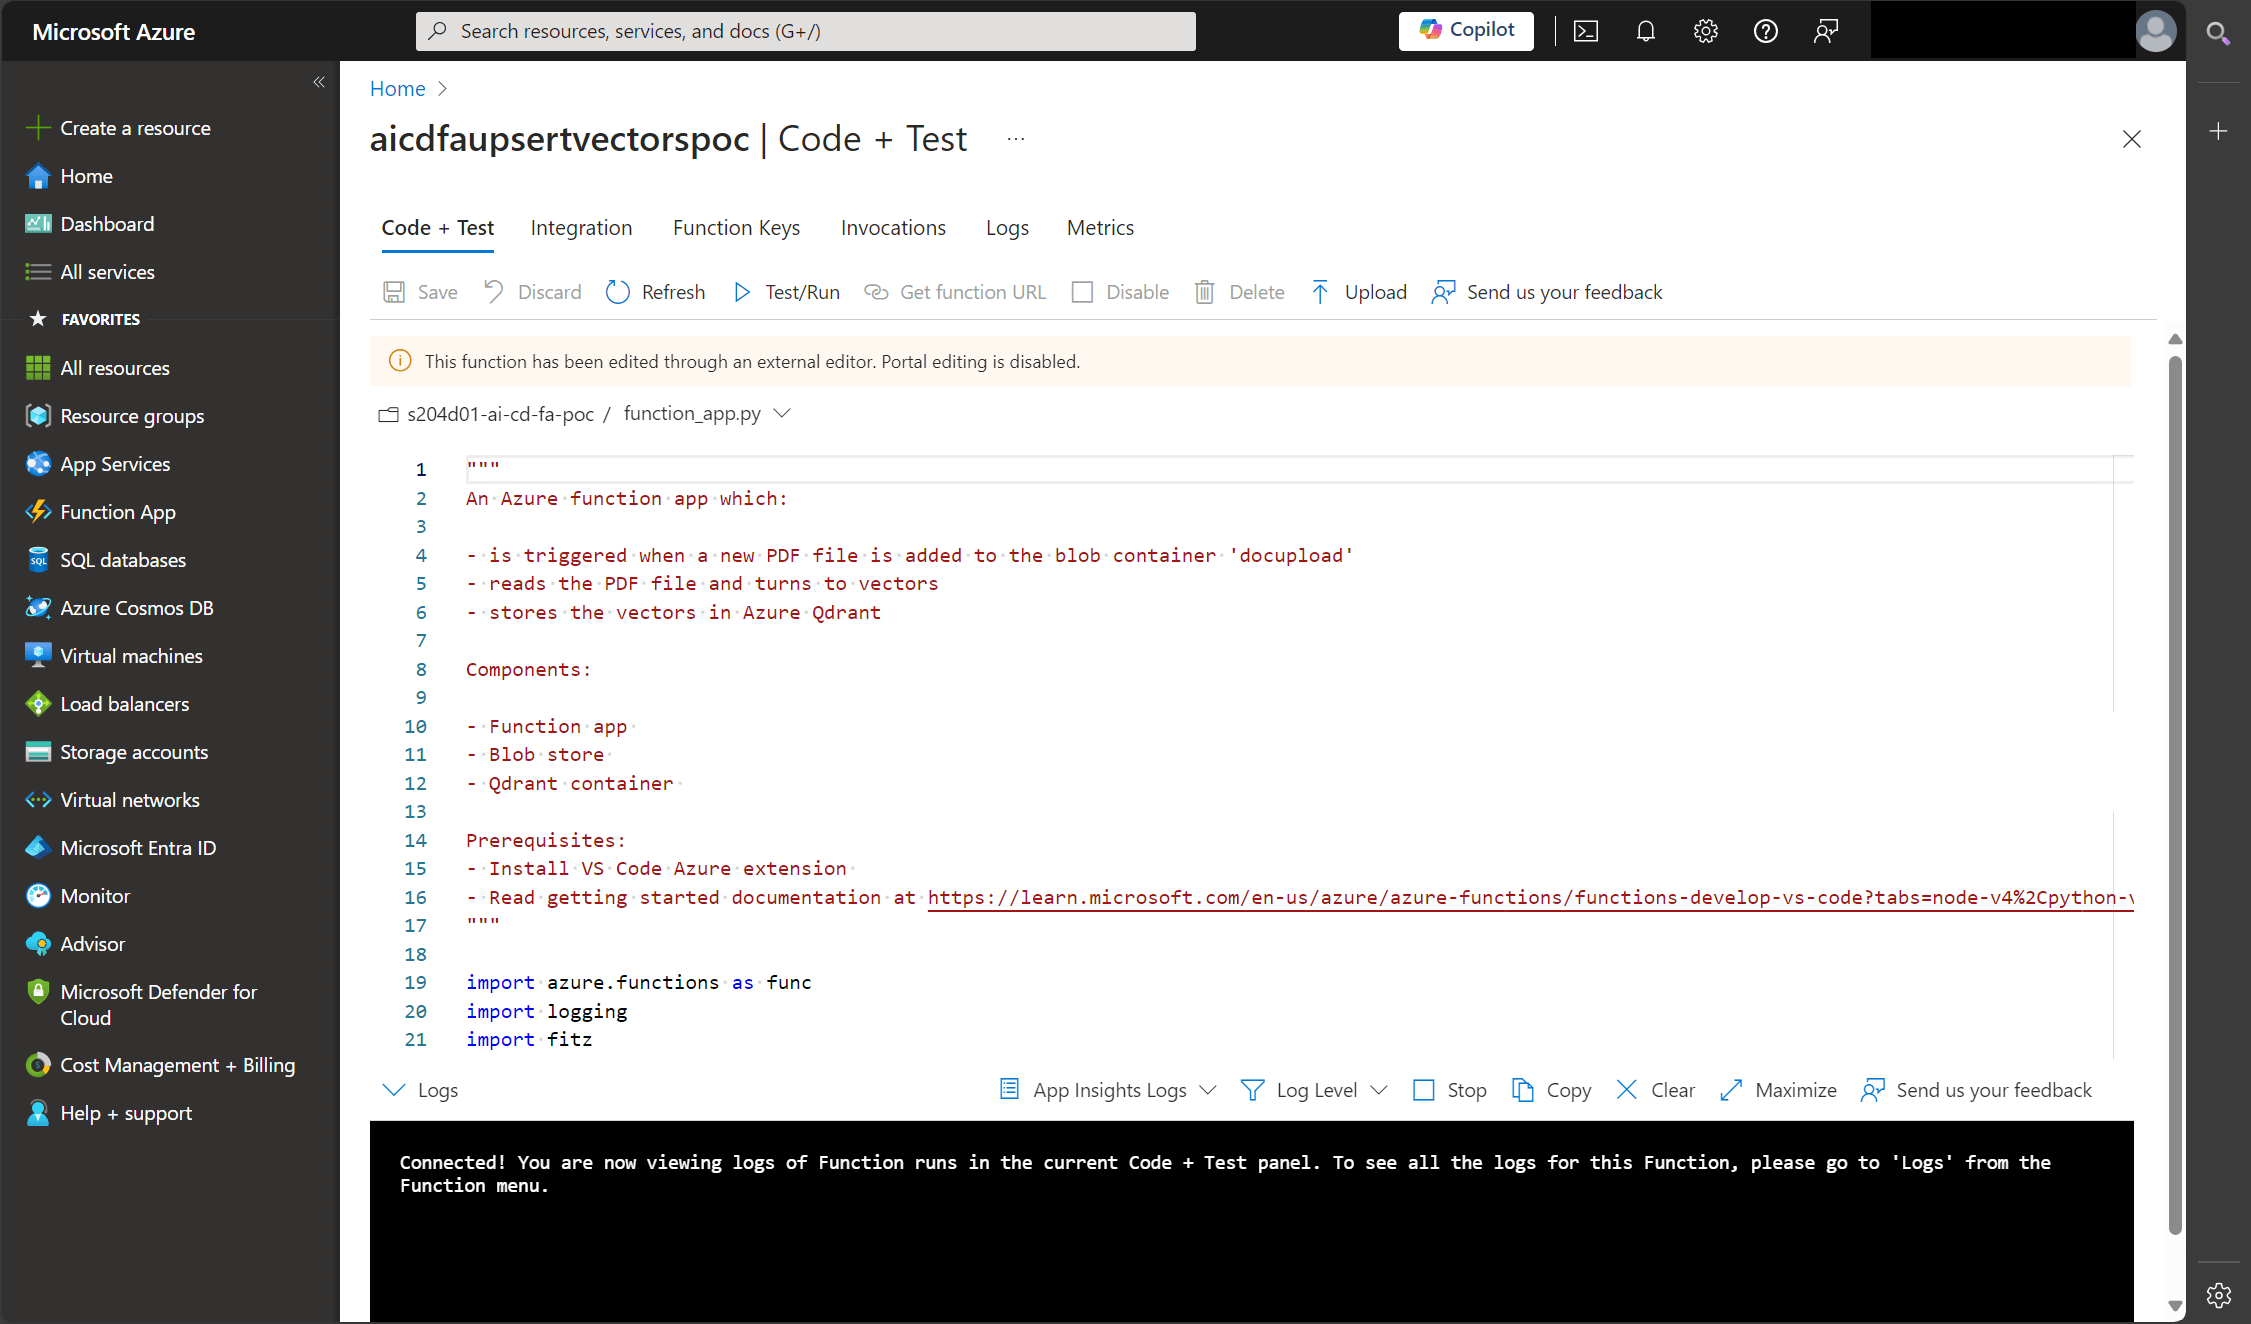
Task: Open notifications bell icon
Action: click(x=1646, y=31)
